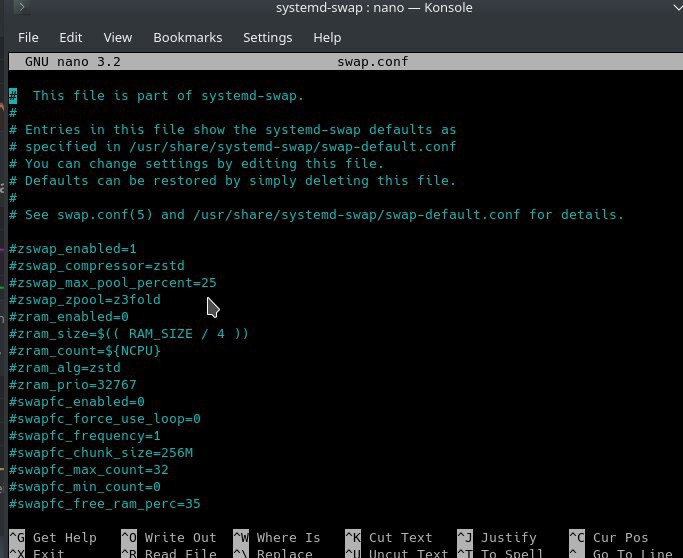The image size is (683, 558).
Task: Click the 'You can change settings' comment line
Action: tap(196, 163)
